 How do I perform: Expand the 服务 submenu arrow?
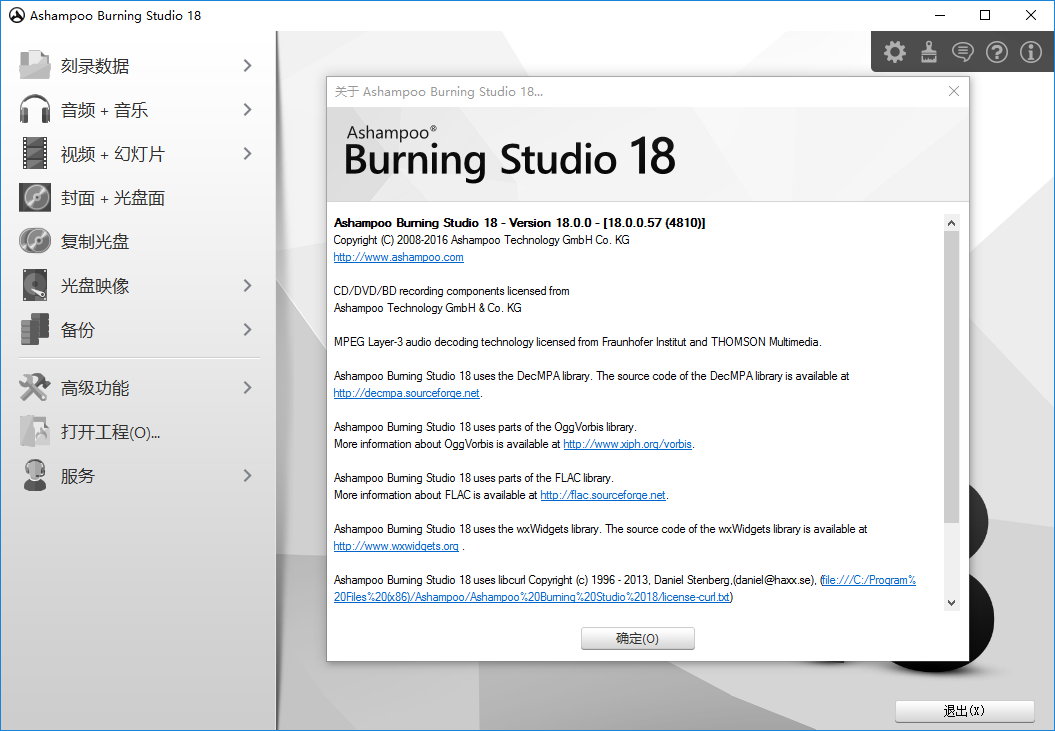[248, 475]
